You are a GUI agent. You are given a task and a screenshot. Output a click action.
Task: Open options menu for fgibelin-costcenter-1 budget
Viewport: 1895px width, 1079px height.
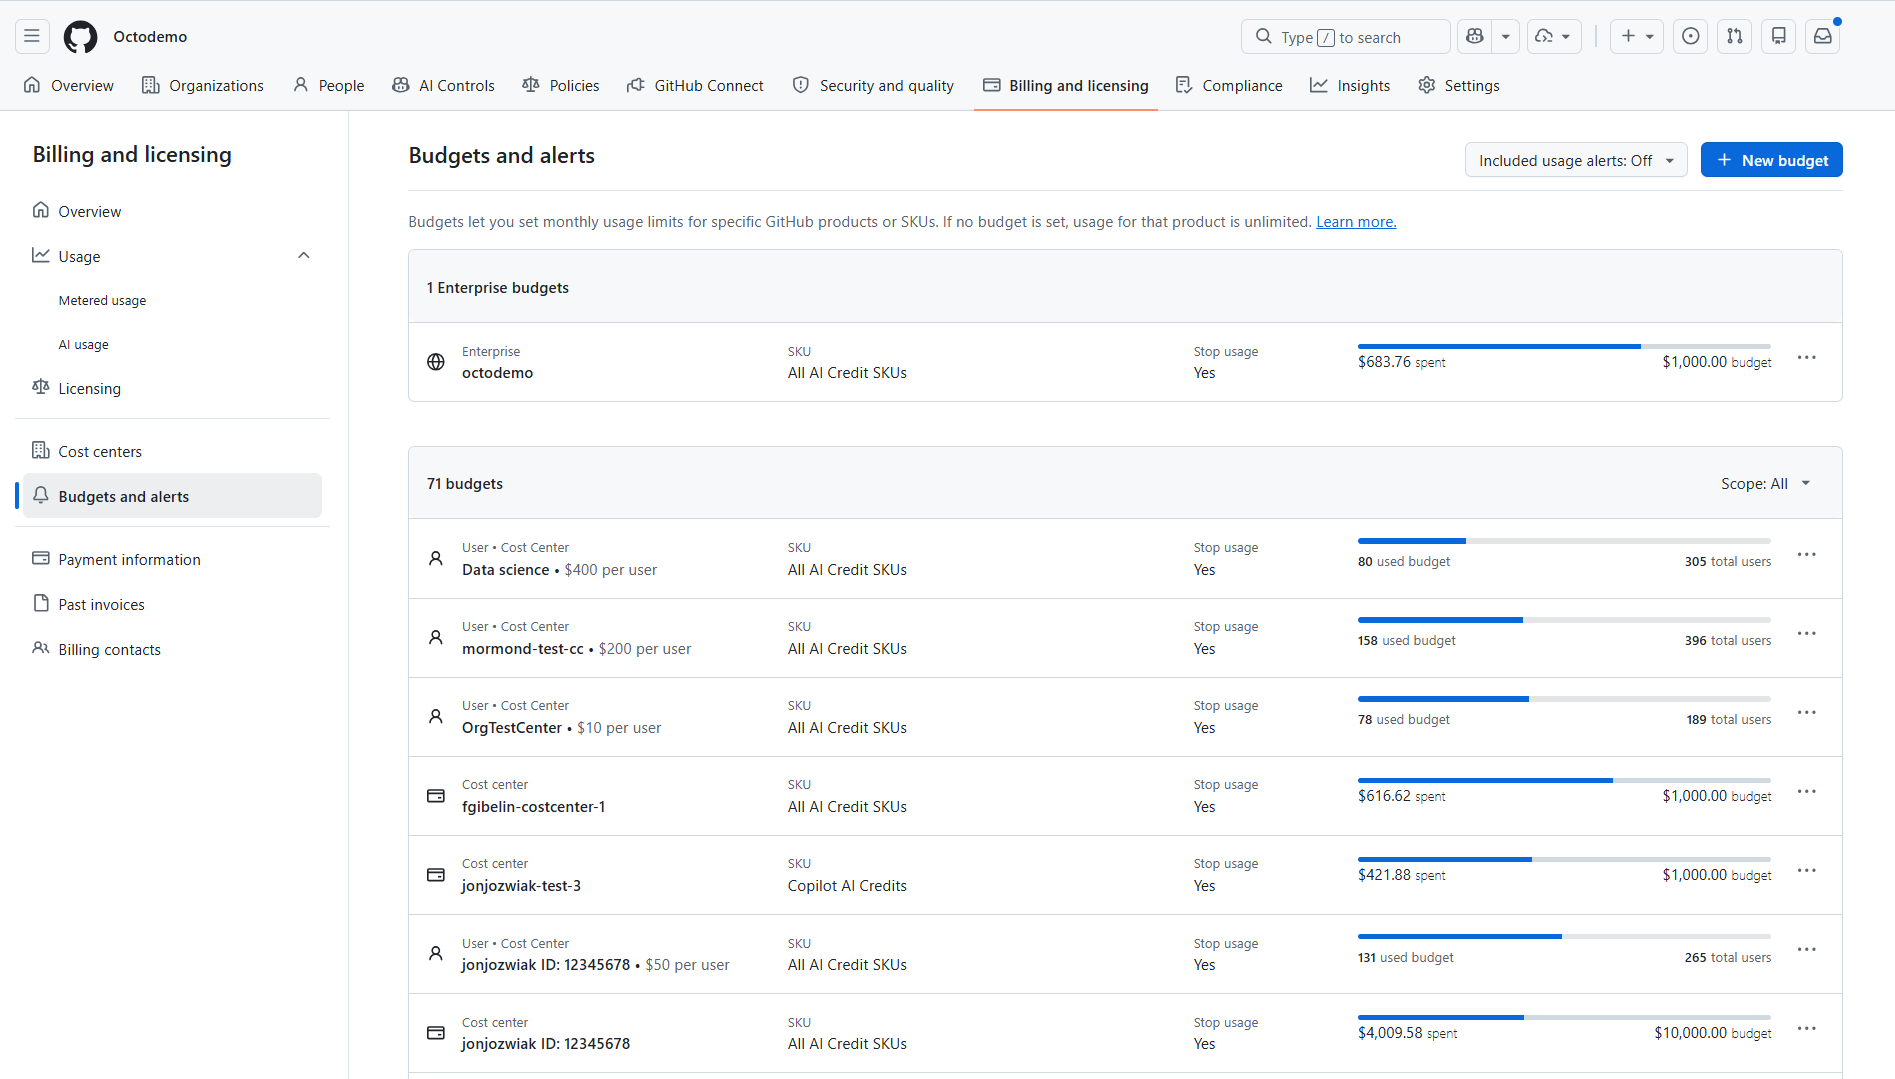1807,792
